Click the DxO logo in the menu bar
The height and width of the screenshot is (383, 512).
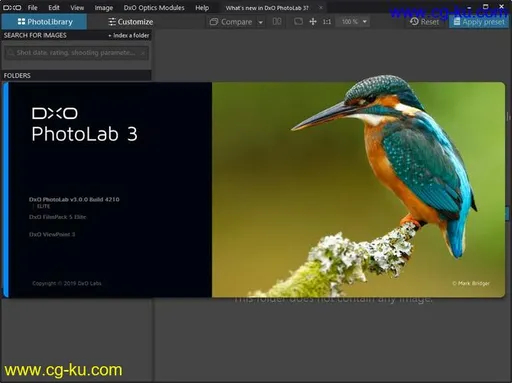(12, 7)
